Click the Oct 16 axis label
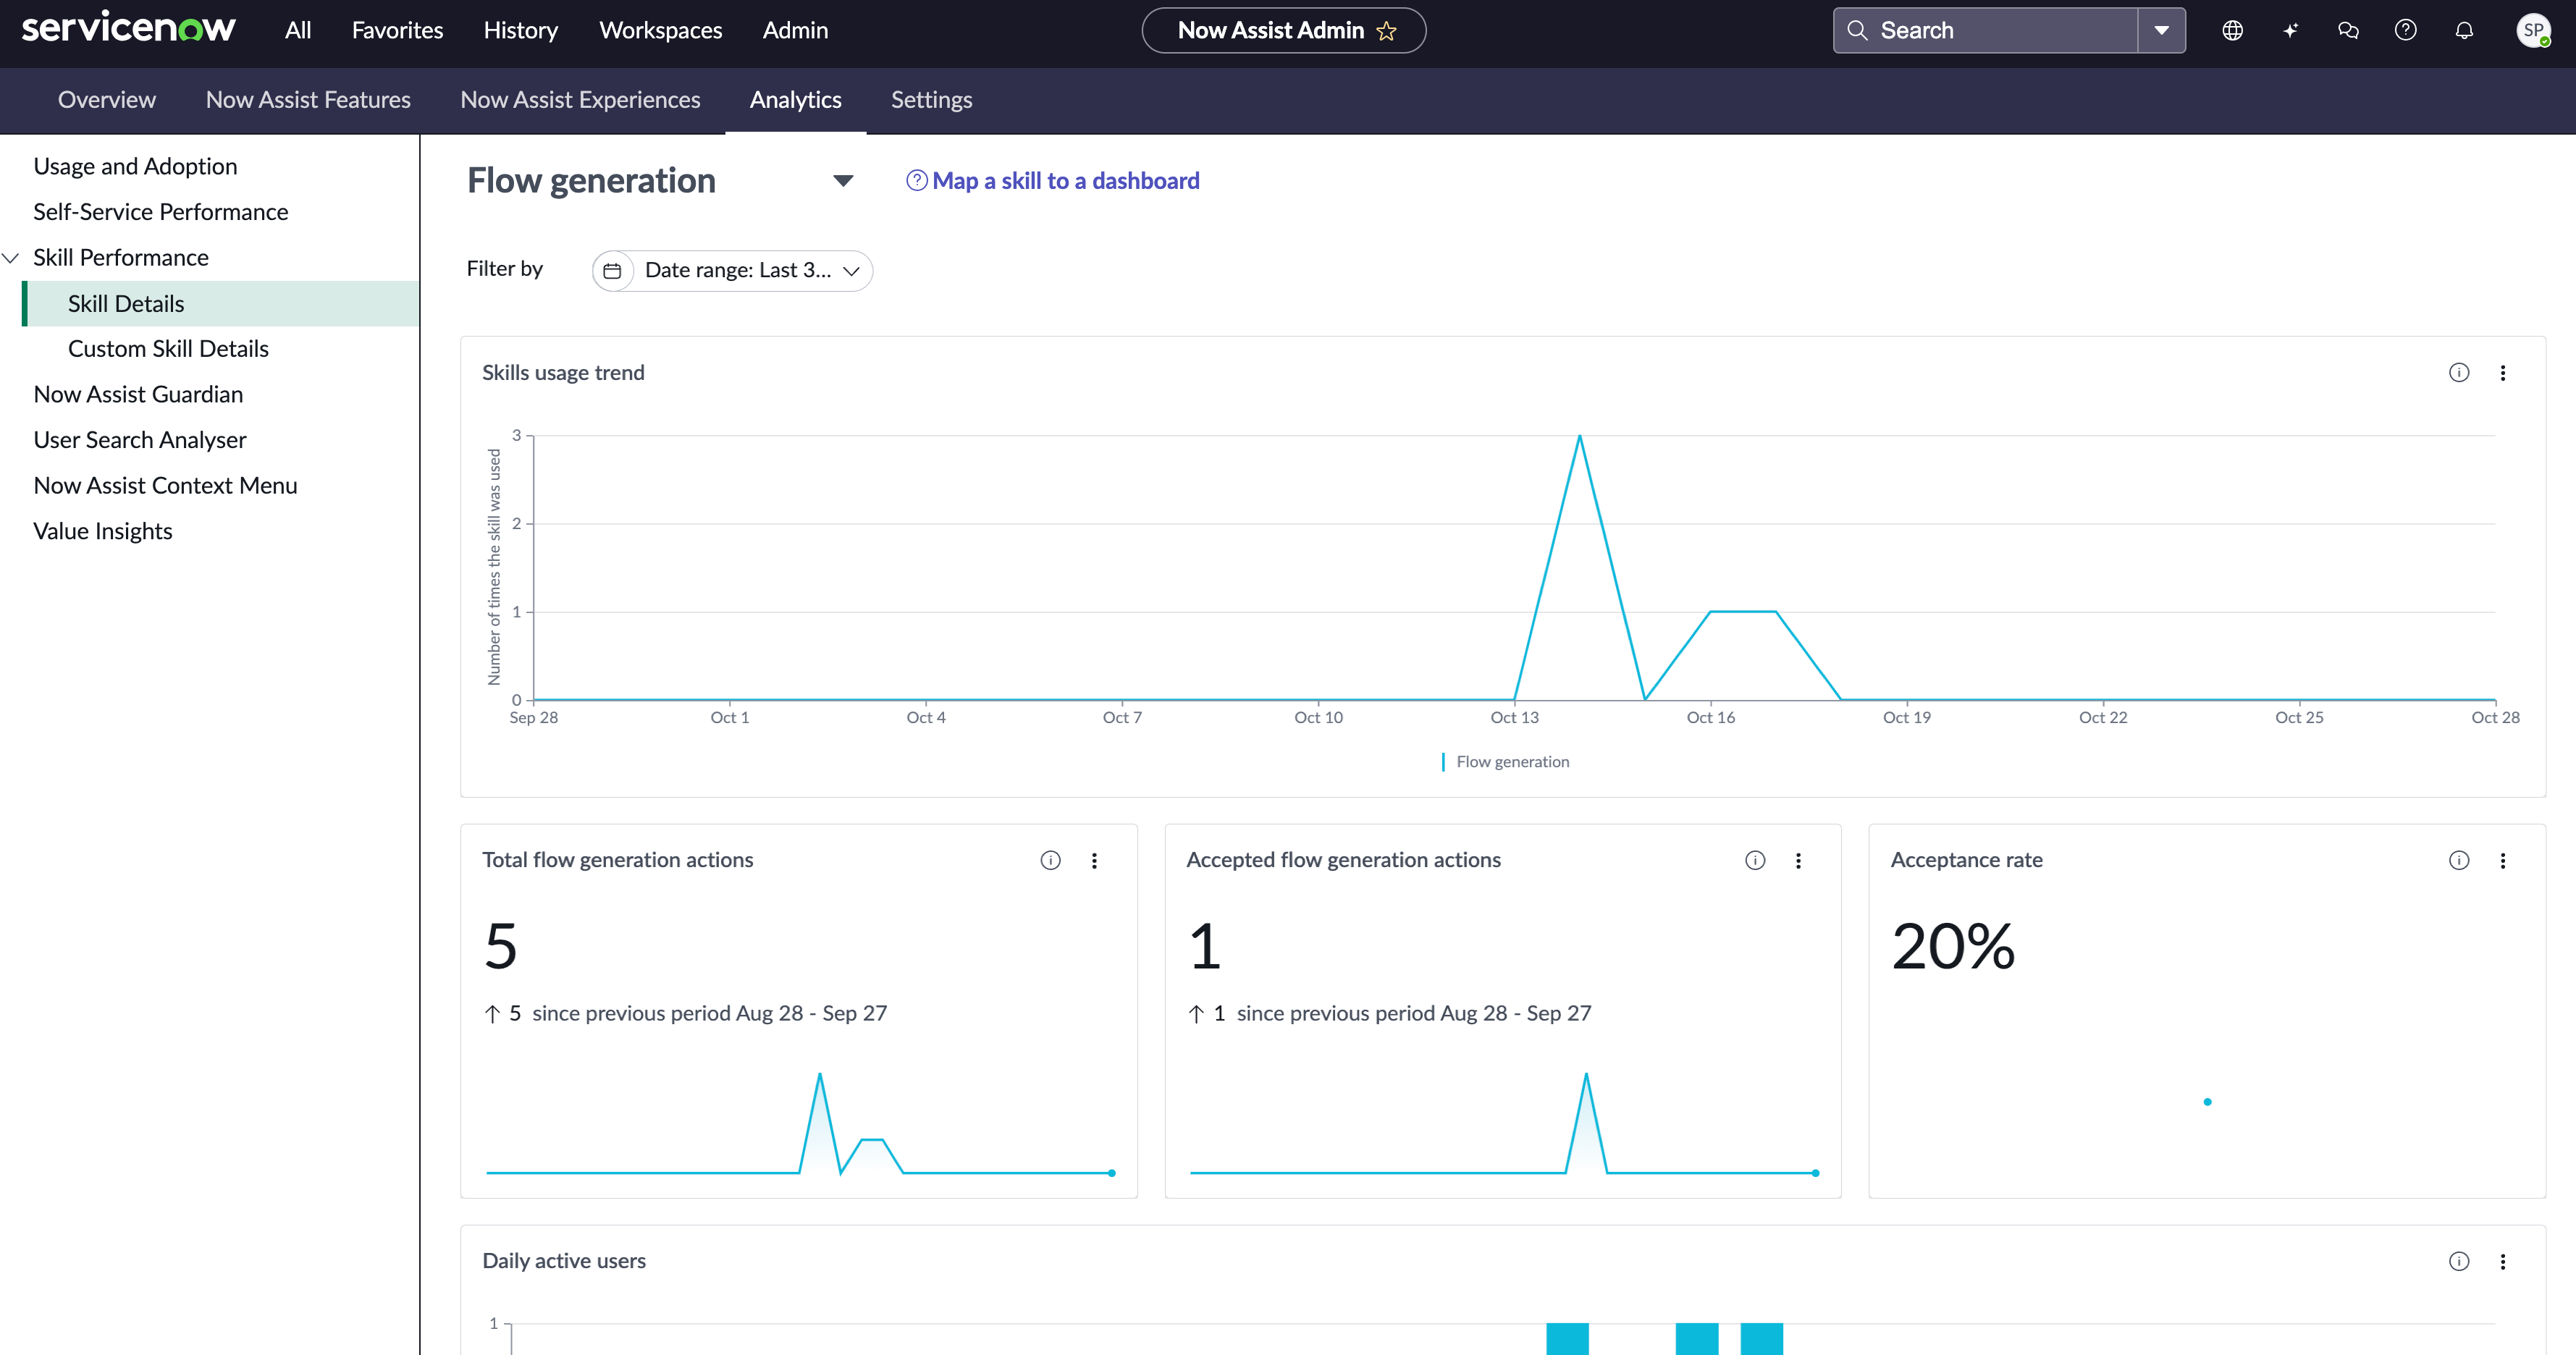Screen dimensions: 2576x1355 pyautogui.click(x=1710, y=718)
